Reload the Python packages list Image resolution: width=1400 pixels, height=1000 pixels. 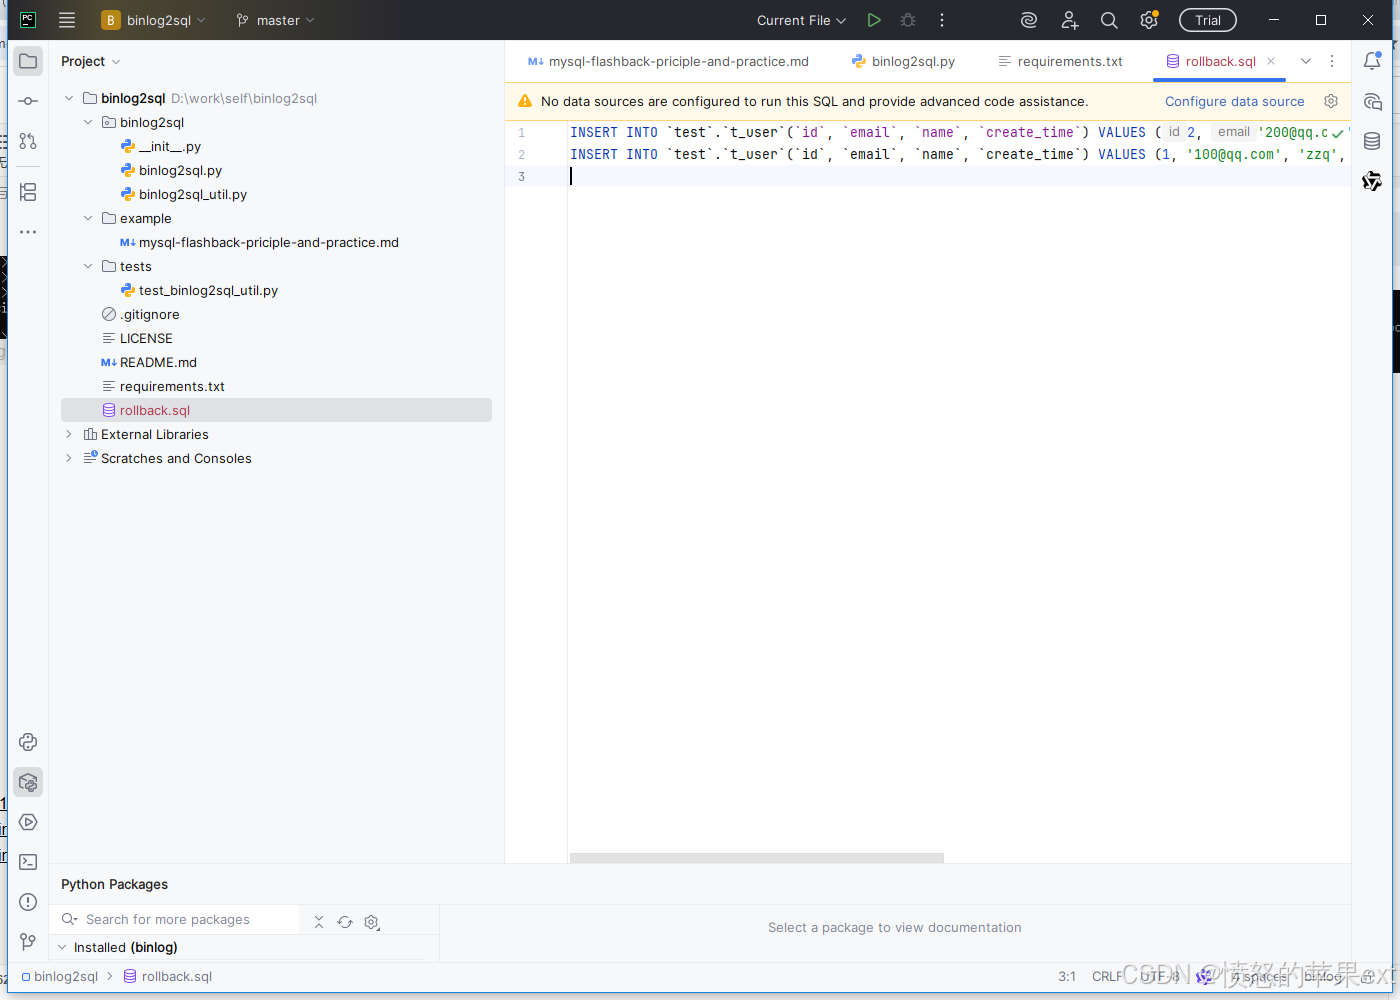click(345, 922)
